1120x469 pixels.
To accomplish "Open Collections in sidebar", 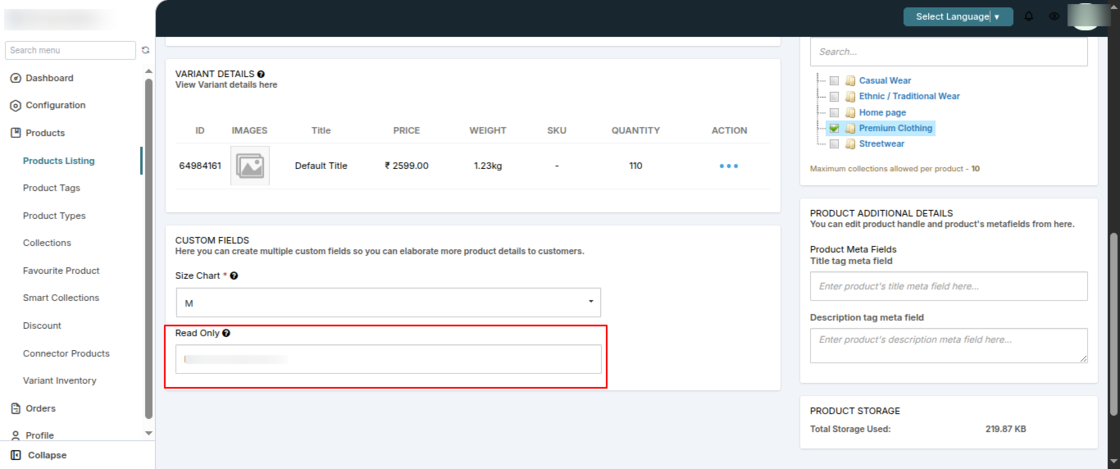I will (x=47, y=243).
